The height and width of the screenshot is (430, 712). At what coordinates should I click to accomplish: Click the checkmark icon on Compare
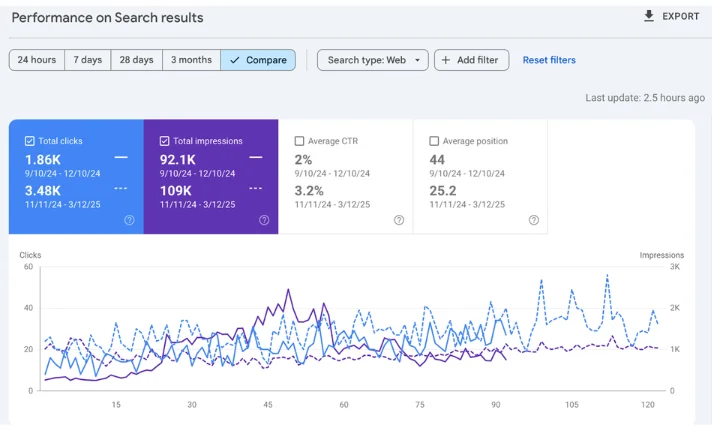[234, 60]
